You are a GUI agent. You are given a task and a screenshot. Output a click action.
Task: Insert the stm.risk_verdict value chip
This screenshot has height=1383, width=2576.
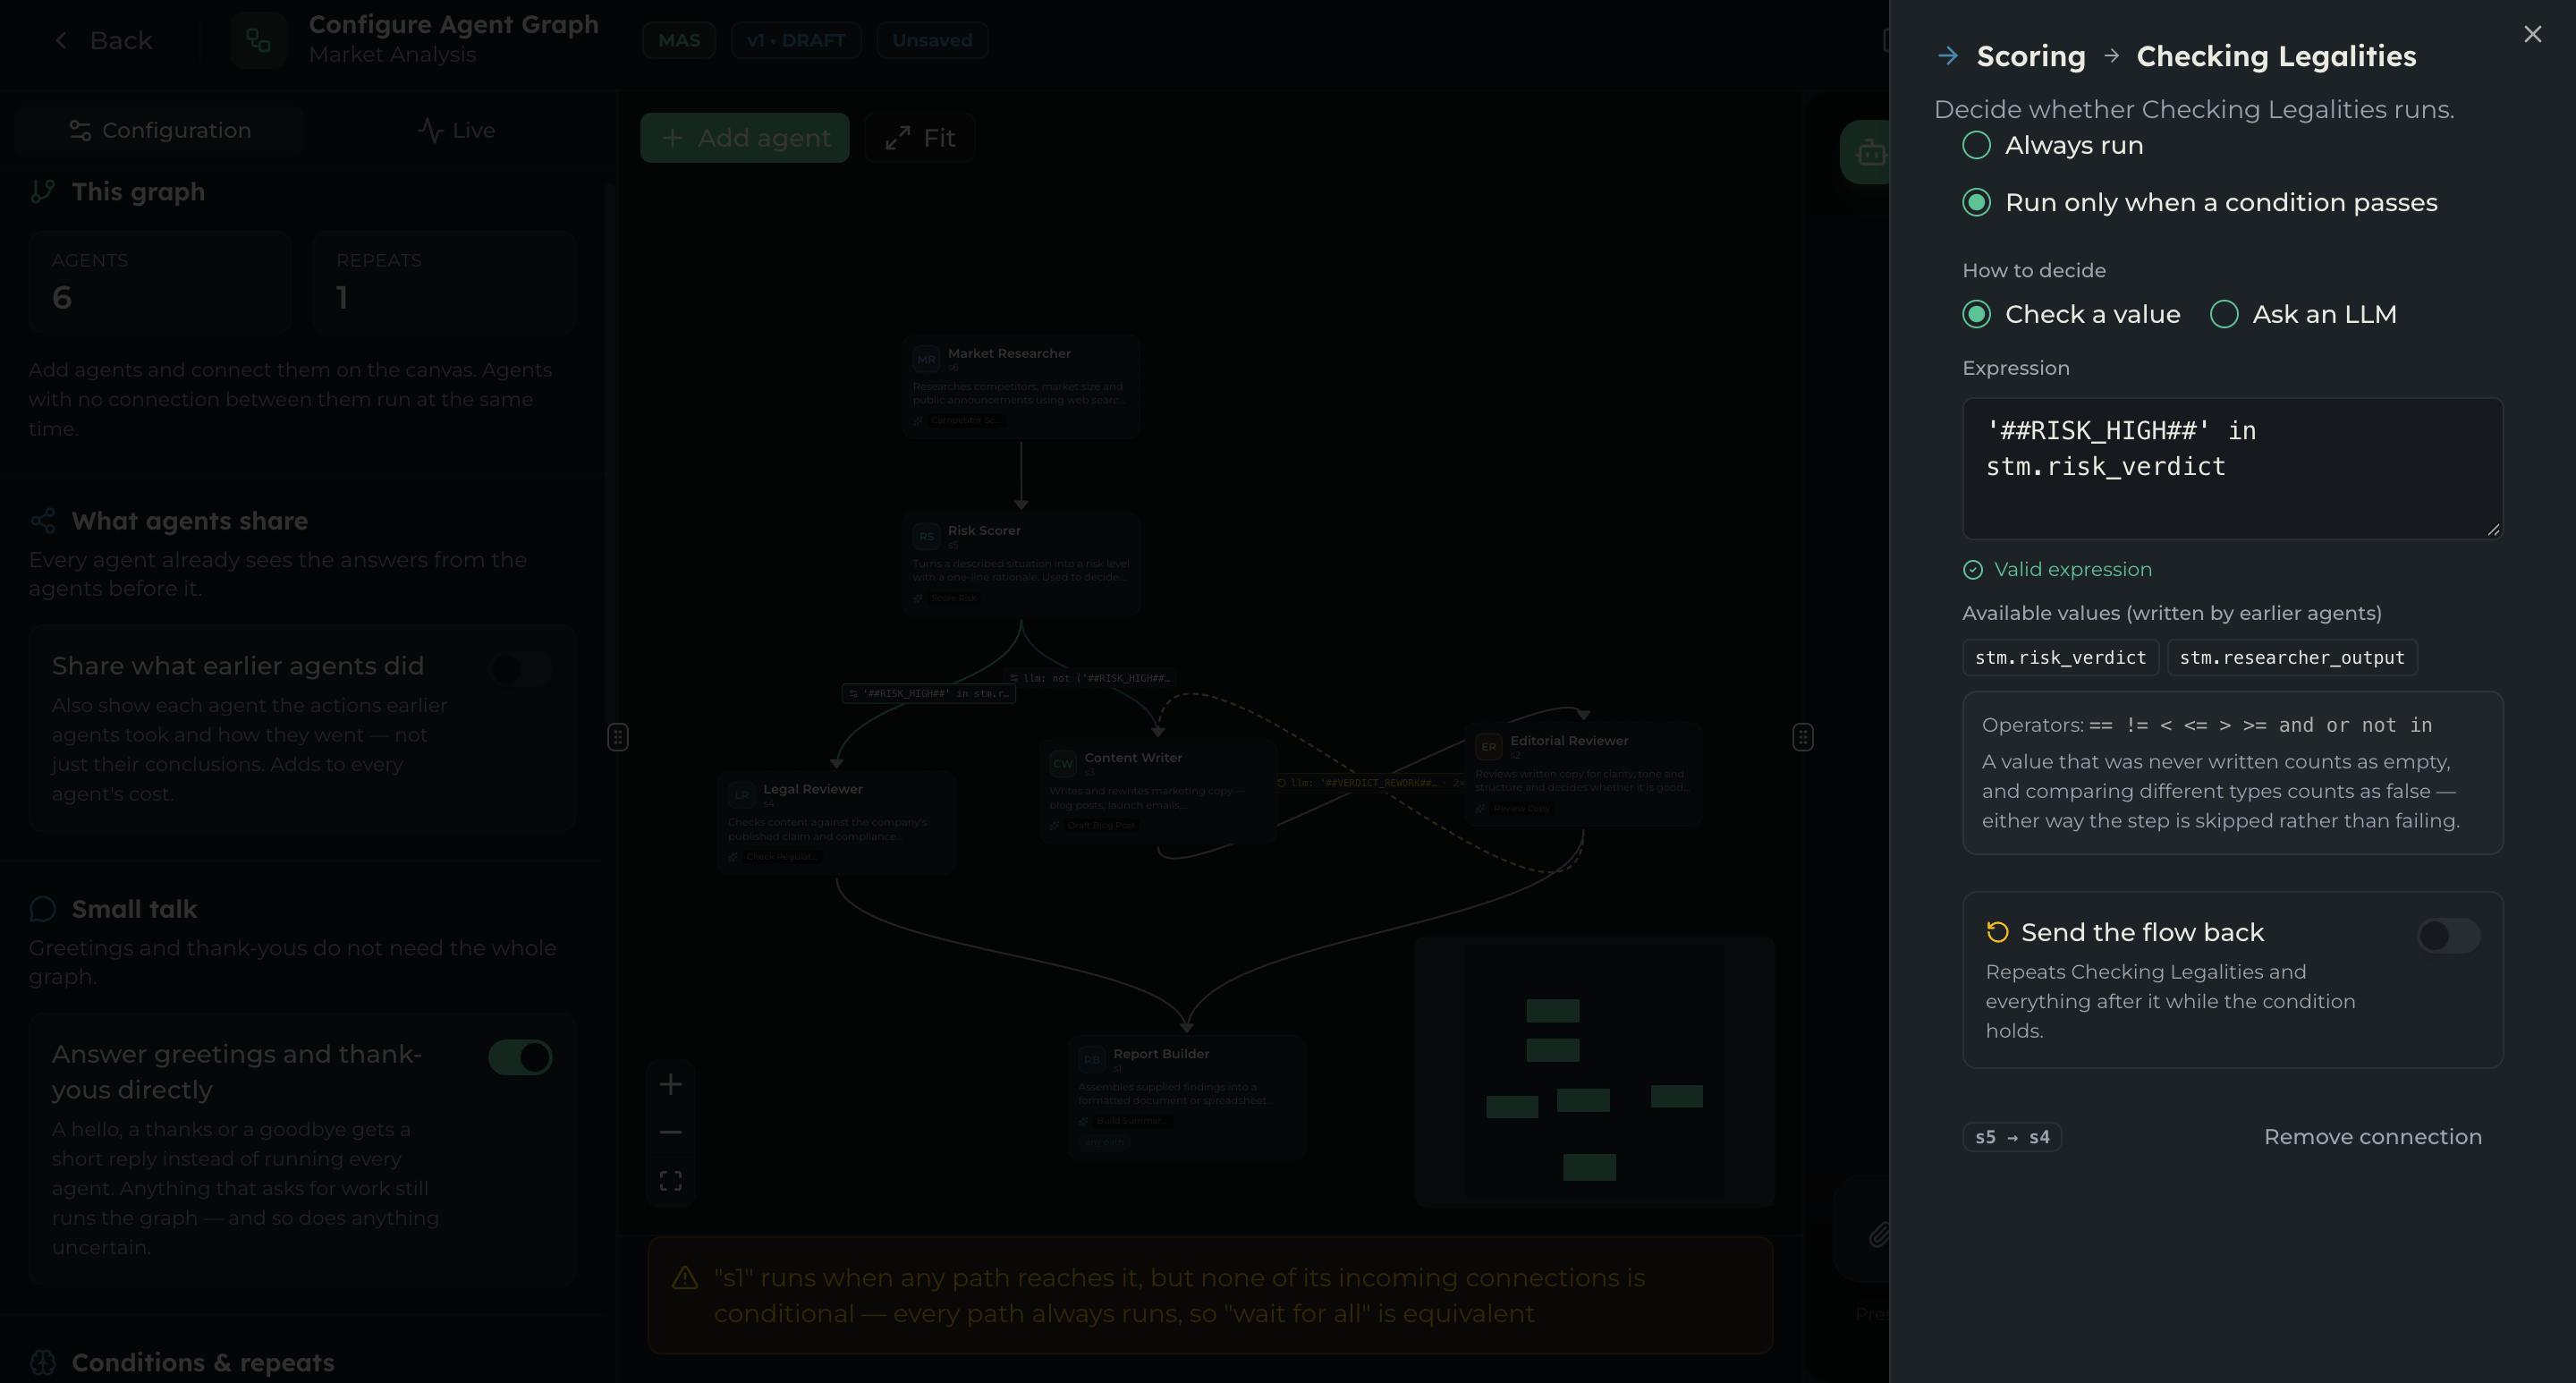tap(2060, 657)
